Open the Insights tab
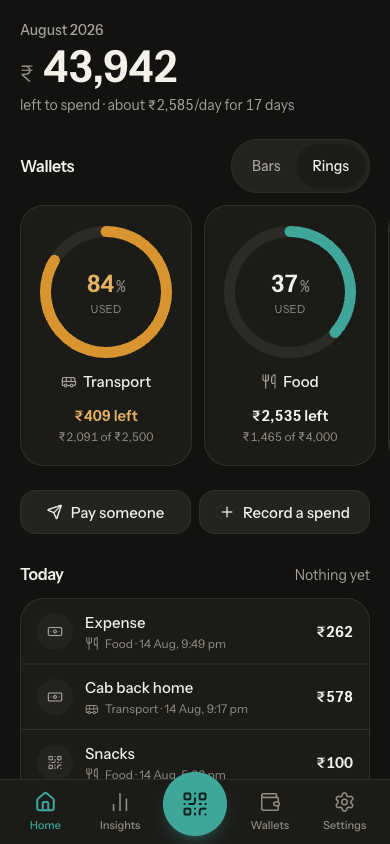The image size is (390, 844). point(120,811)
